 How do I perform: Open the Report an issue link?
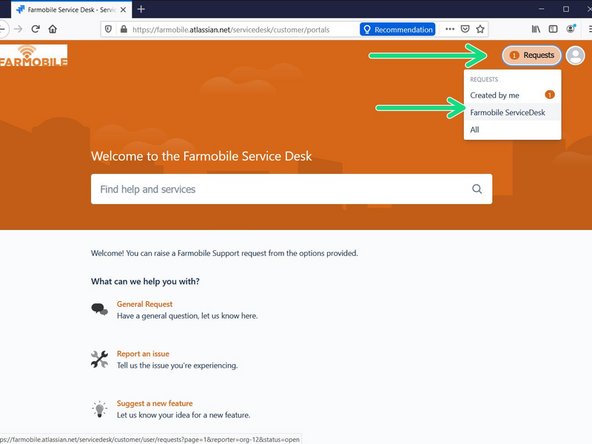tap(143, 354)
